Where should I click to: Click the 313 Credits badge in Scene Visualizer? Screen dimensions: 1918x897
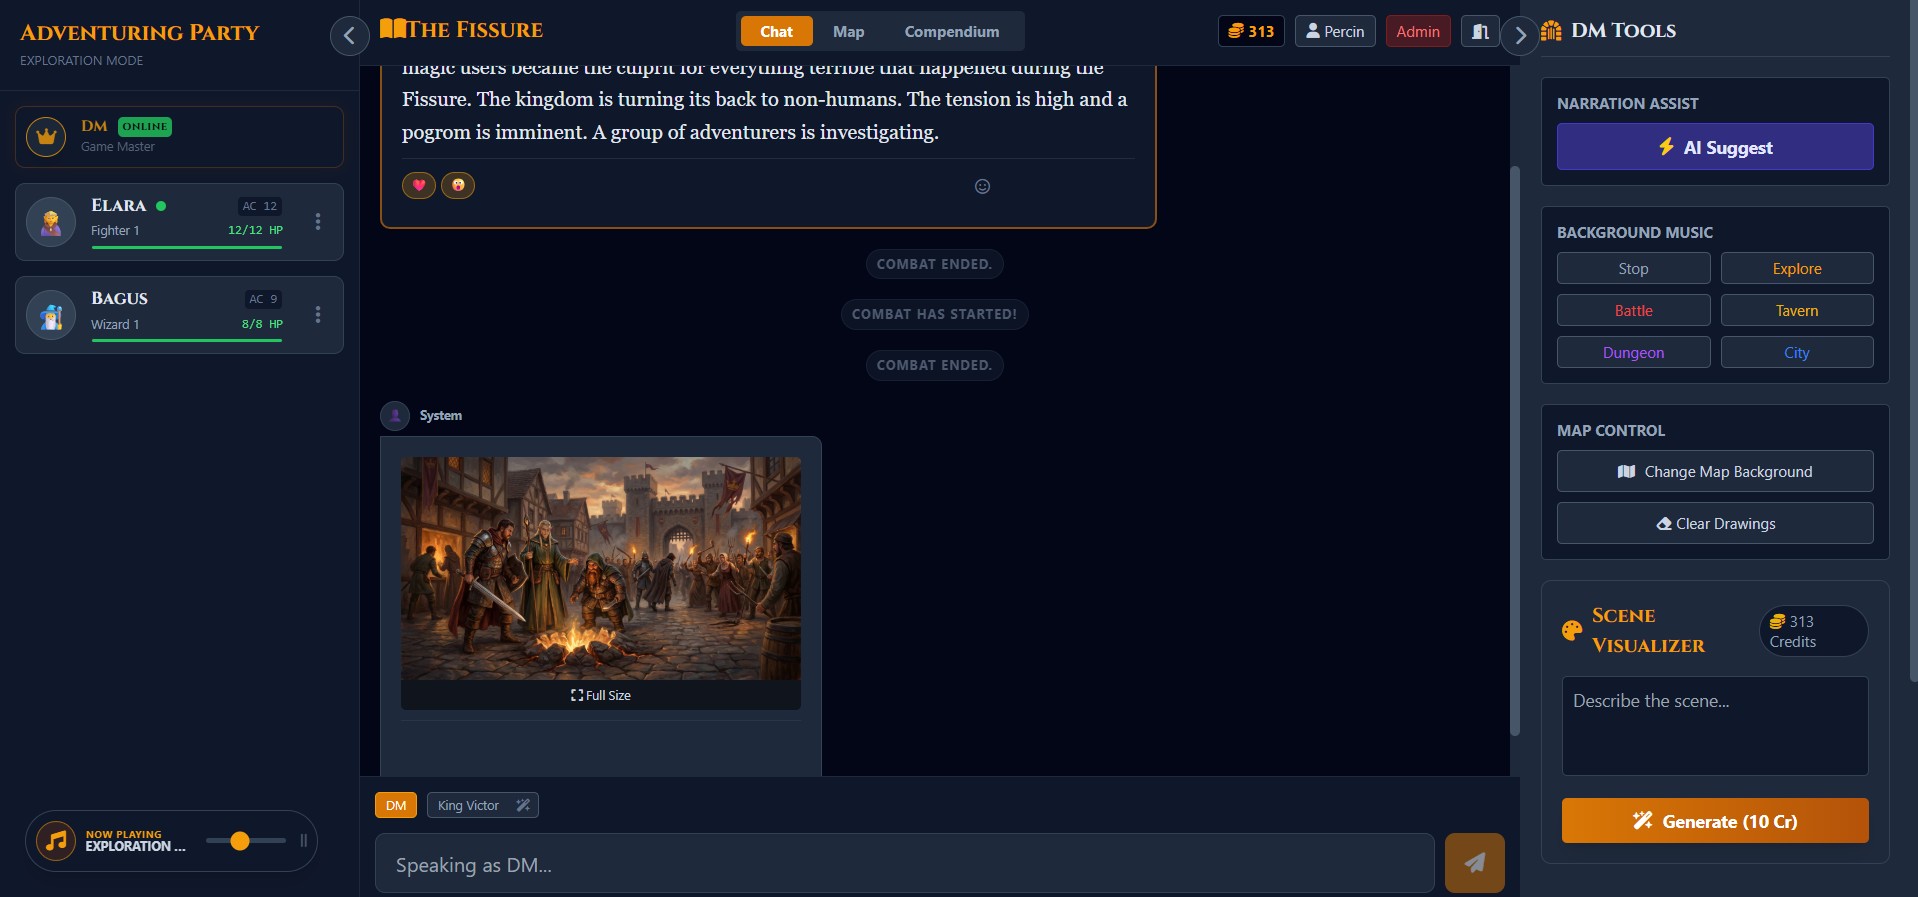[1813, 631]
